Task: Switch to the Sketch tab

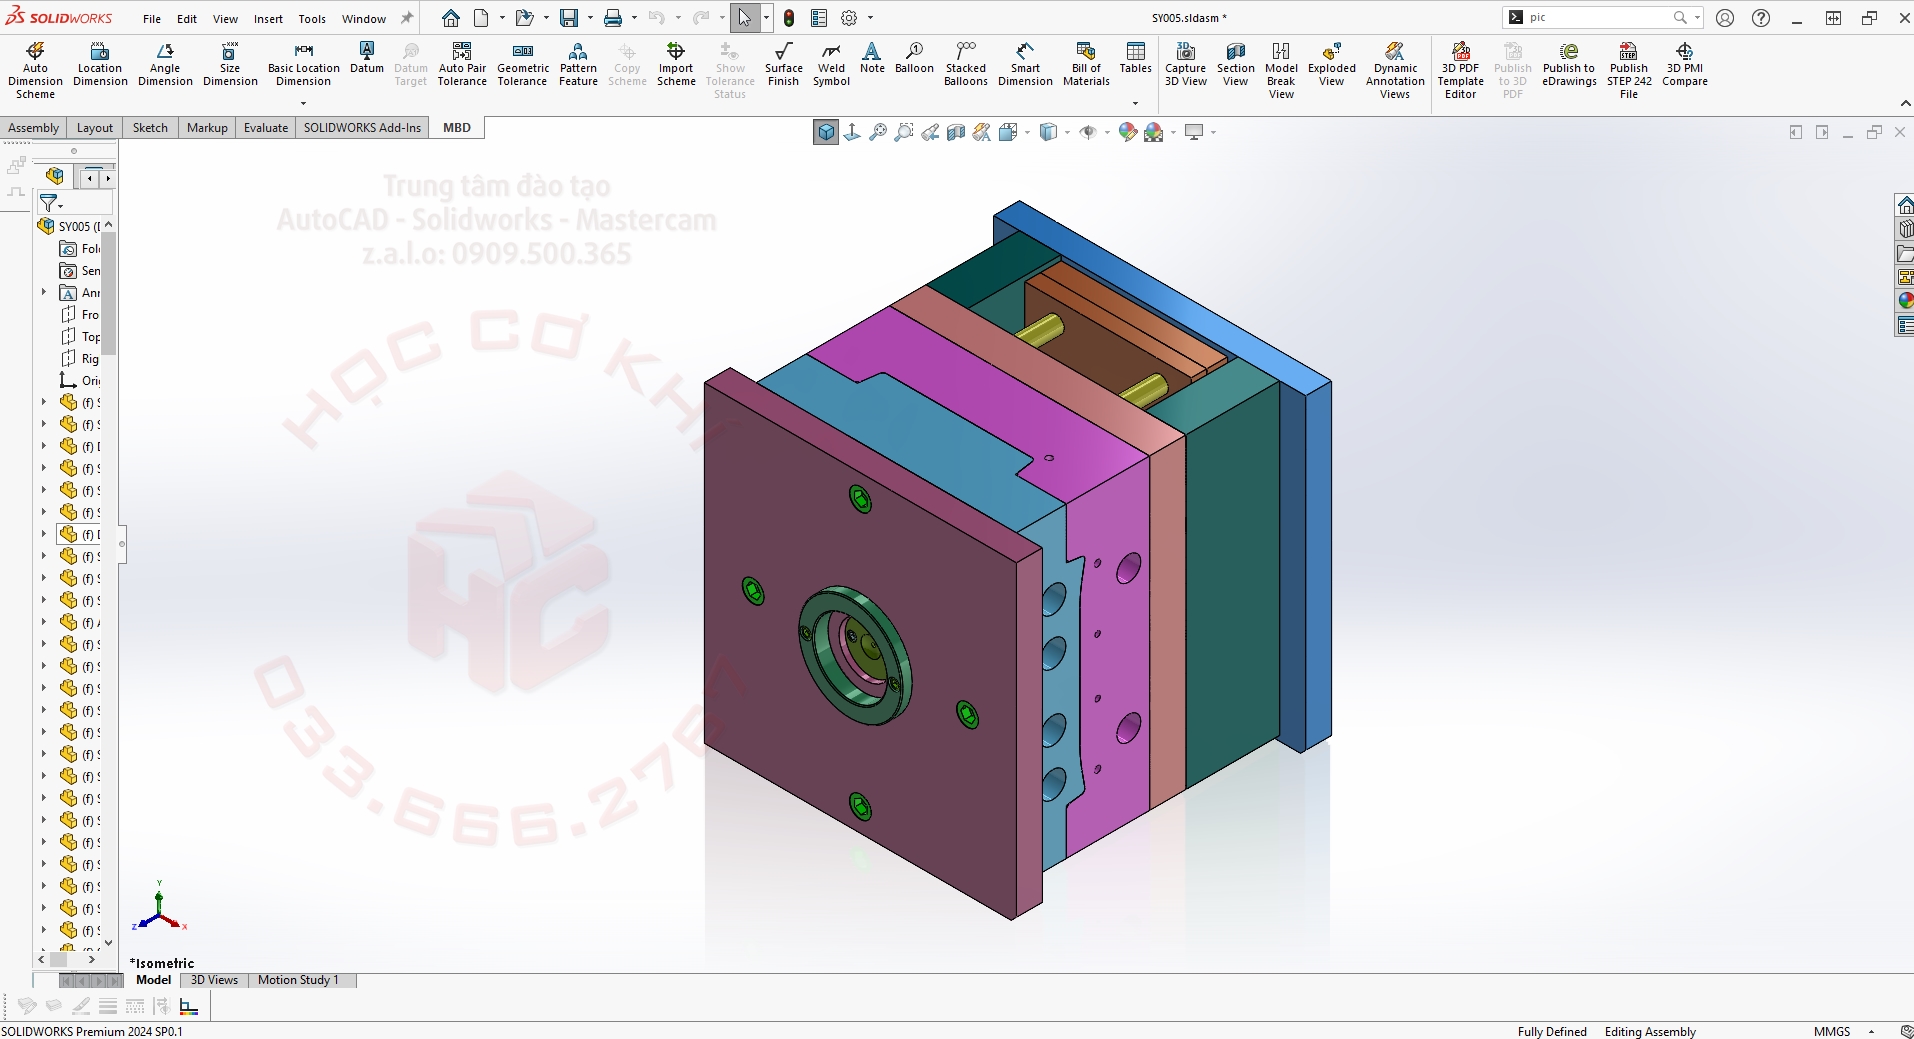Action: pyautogui.click(x=150, y=128)
